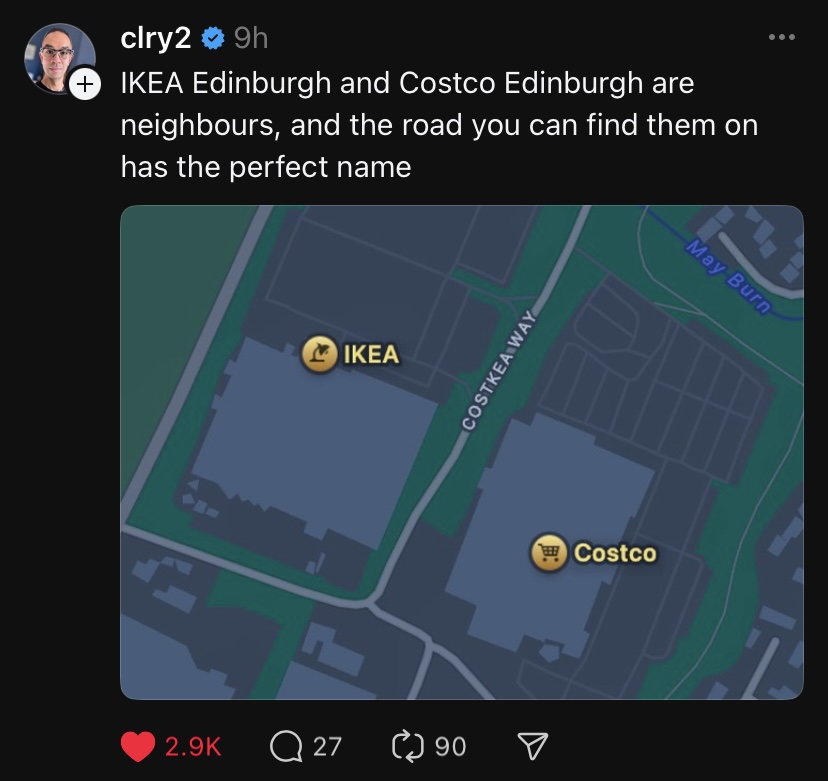828x781 pixels.
Task: Open the three-dot more options menu
Action: pyautogui.click(x=782, y=37)
